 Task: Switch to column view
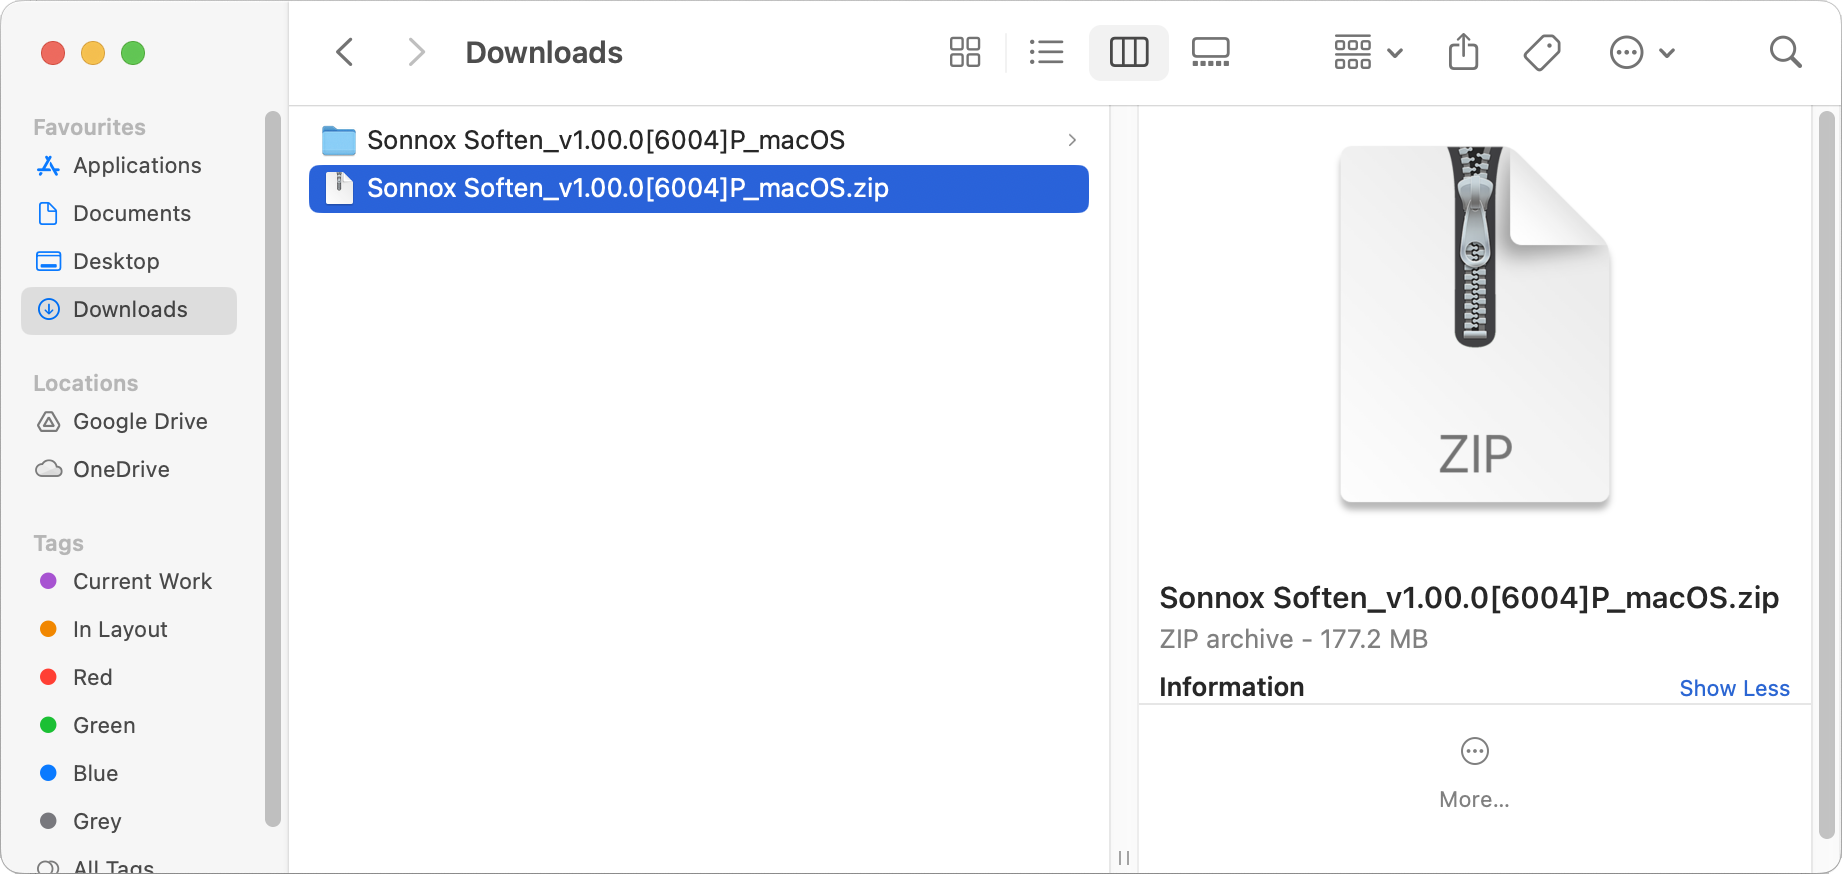point(1129,52)
